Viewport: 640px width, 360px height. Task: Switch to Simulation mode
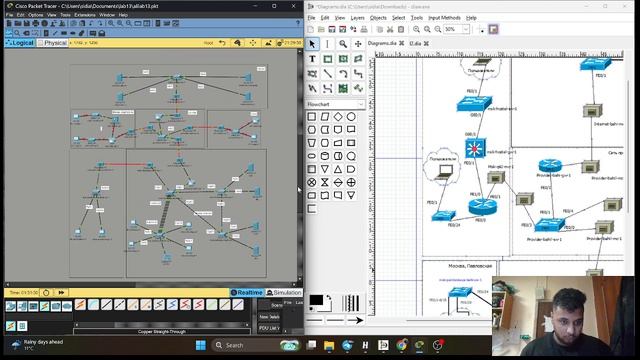(x=284, y=293)
